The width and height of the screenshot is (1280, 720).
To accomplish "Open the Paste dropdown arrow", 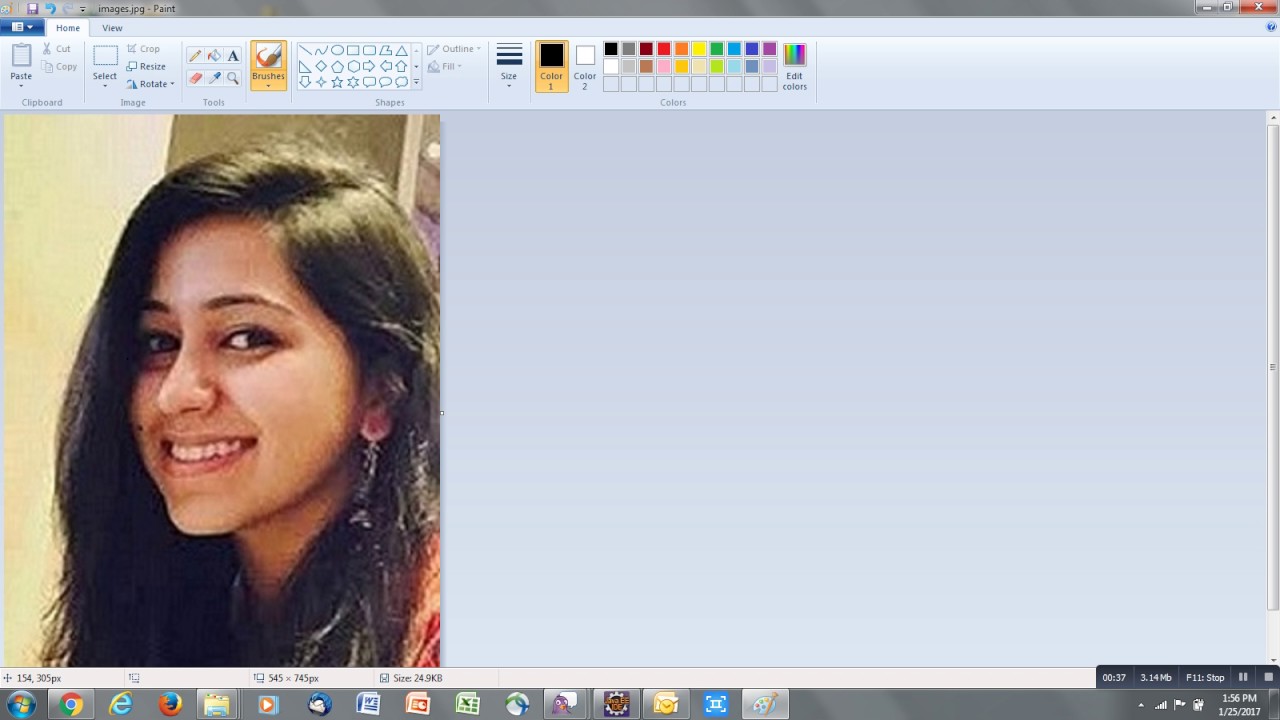I will point(21,86).
